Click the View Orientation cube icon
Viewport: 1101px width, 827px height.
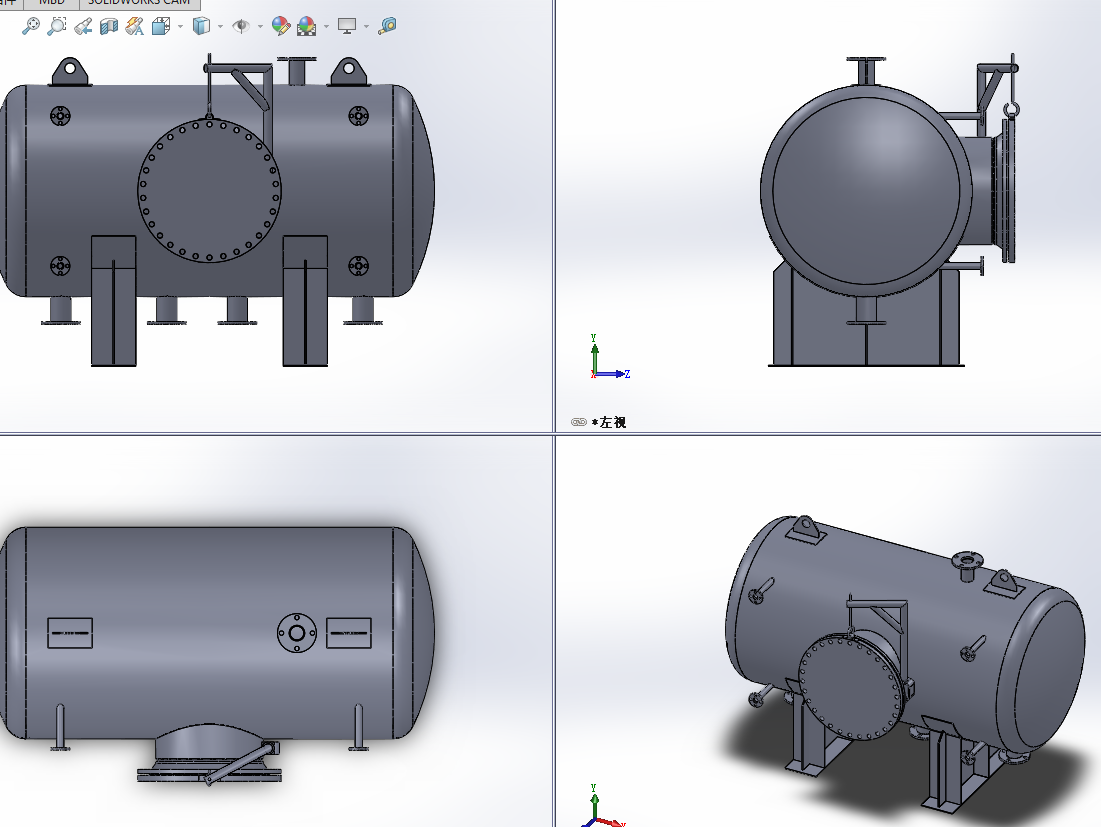tap(161, 27)
